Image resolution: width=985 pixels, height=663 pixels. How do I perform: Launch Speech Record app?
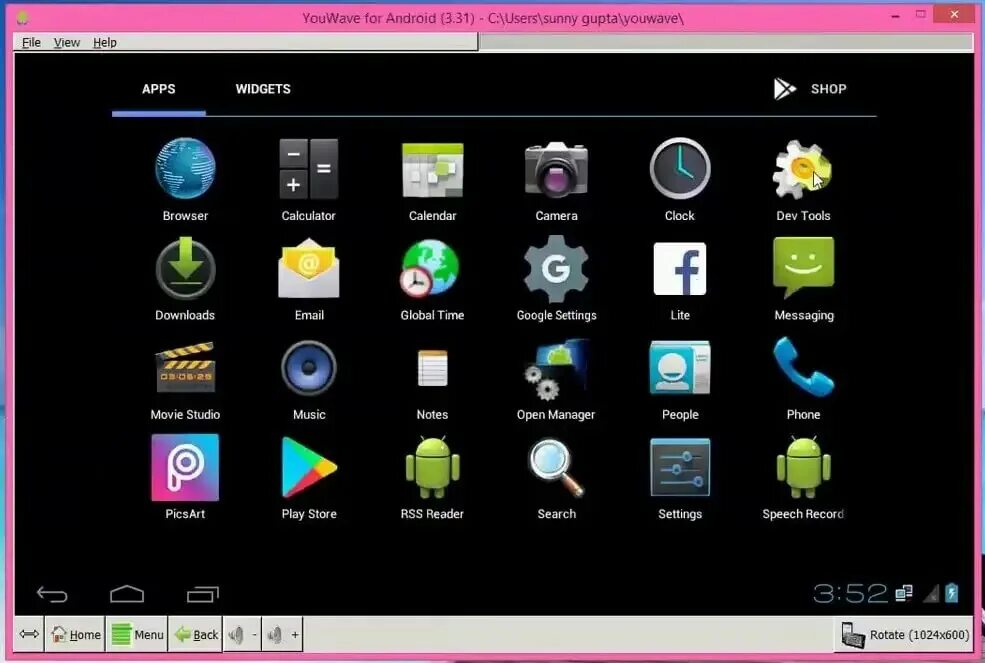803,468
